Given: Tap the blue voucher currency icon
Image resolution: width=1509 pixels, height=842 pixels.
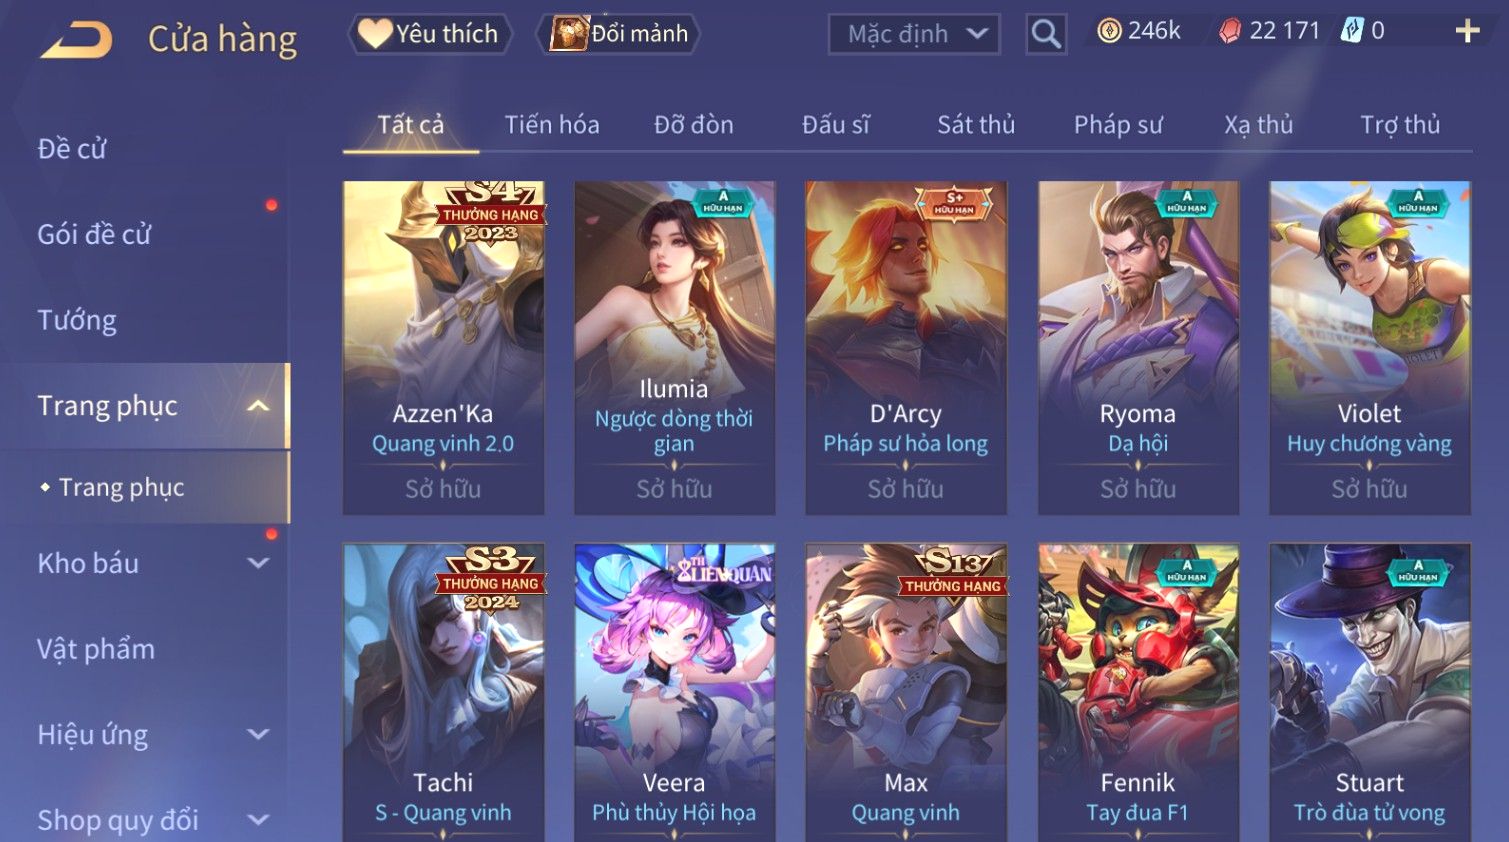Looking at the screenshot, I should pyautogui.click(x=1352, y=31).
